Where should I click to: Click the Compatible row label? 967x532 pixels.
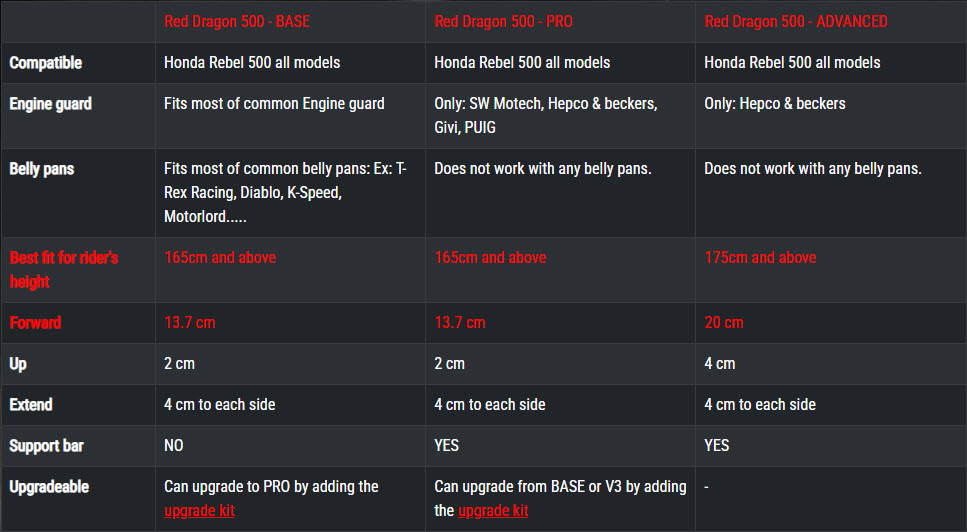46,63
